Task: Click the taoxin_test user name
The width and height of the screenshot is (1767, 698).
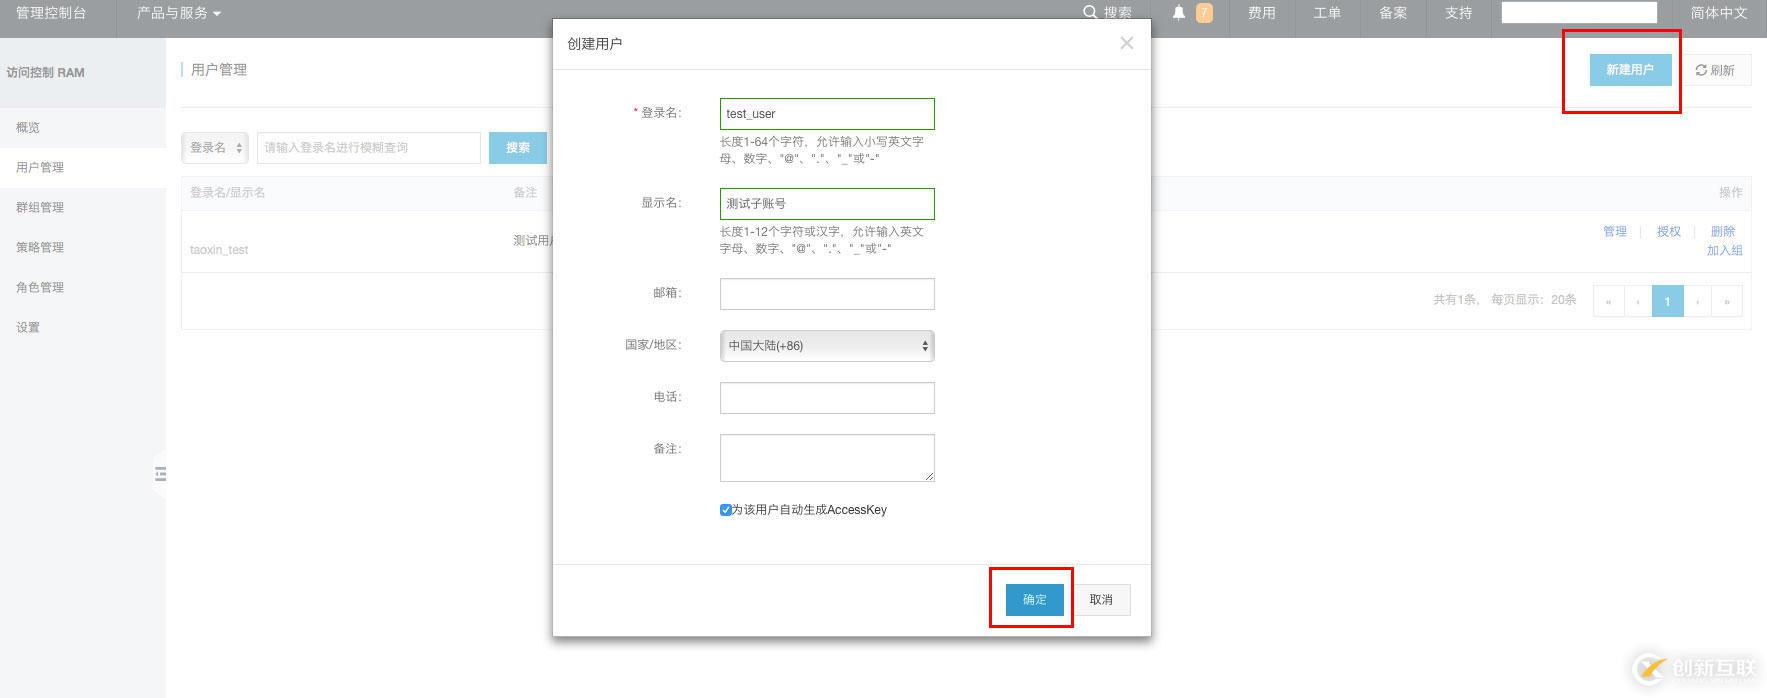Action: (x=219, y=250)
